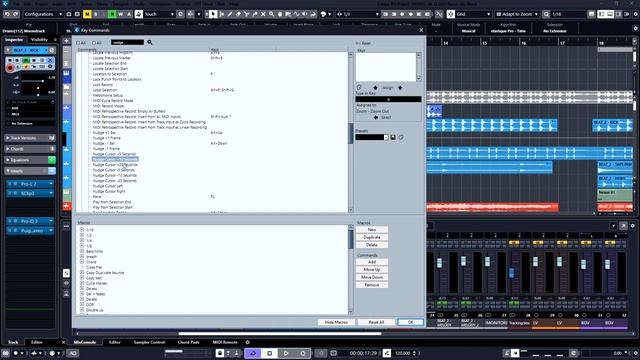Toggle the Equalizers bypass green button

click(x=52, y=160)
